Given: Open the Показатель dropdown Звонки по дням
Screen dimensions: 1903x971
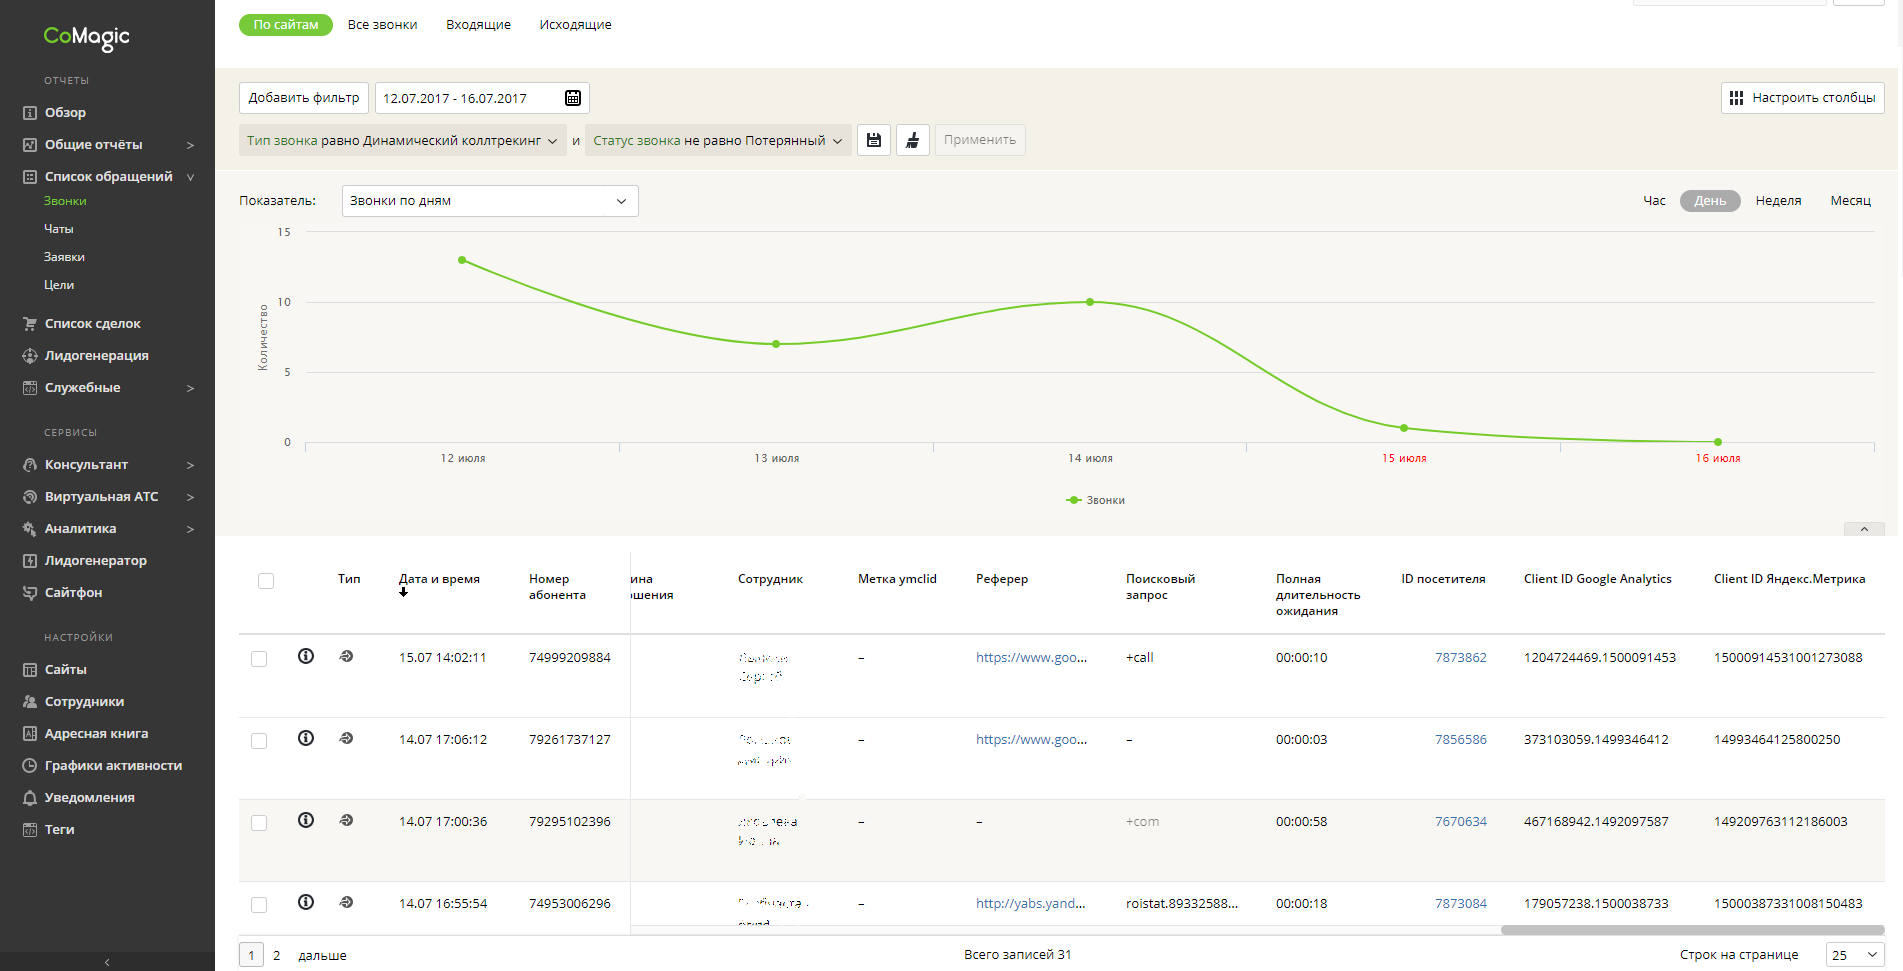Looking at the screenshot, I should [489, 201].
